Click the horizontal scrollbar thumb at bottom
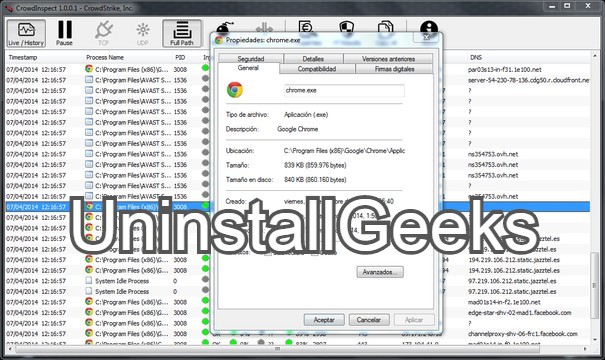This screenshot has width=605, height=360. [x=277, y=349]
